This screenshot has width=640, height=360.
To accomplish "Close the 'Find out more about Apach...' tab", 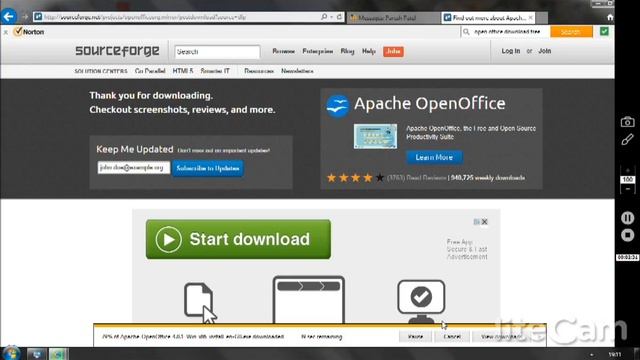I will point(531,18).
